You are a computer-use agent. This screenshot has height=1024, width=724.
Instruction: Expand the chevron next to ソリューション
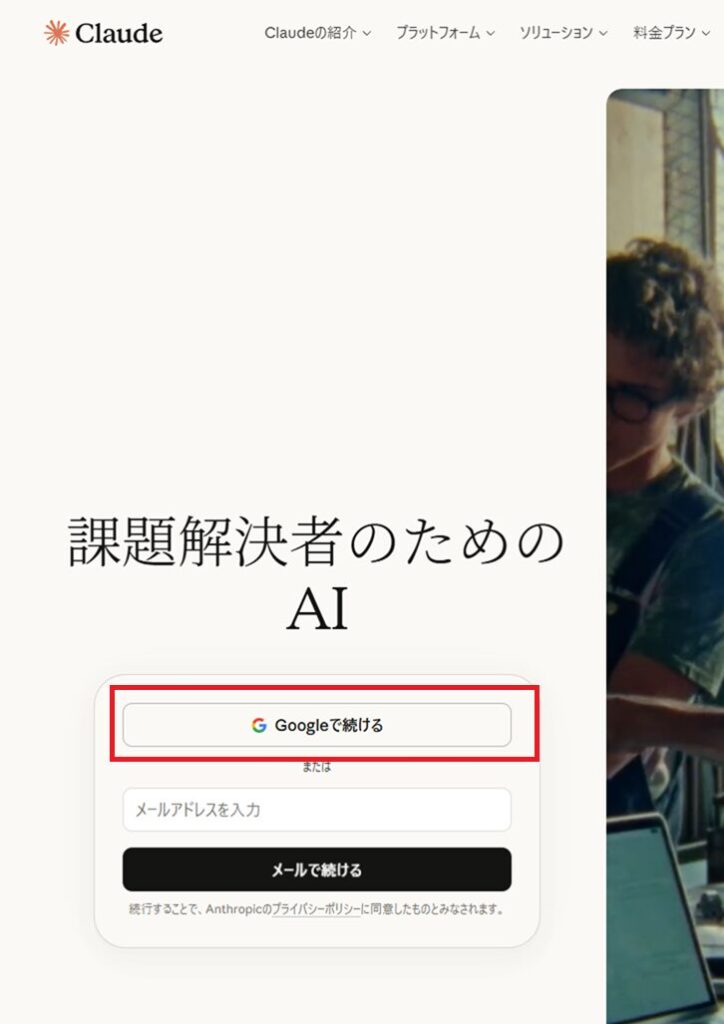(603, 33)
